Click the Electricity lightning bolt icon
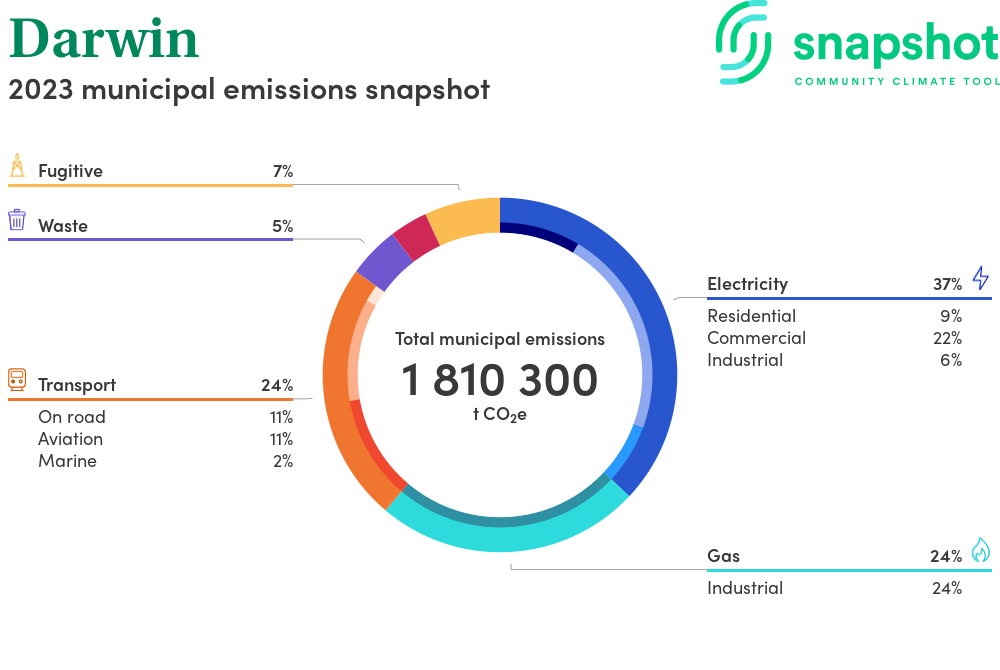This screenshot has width=1000, height=670. [980, 278]
